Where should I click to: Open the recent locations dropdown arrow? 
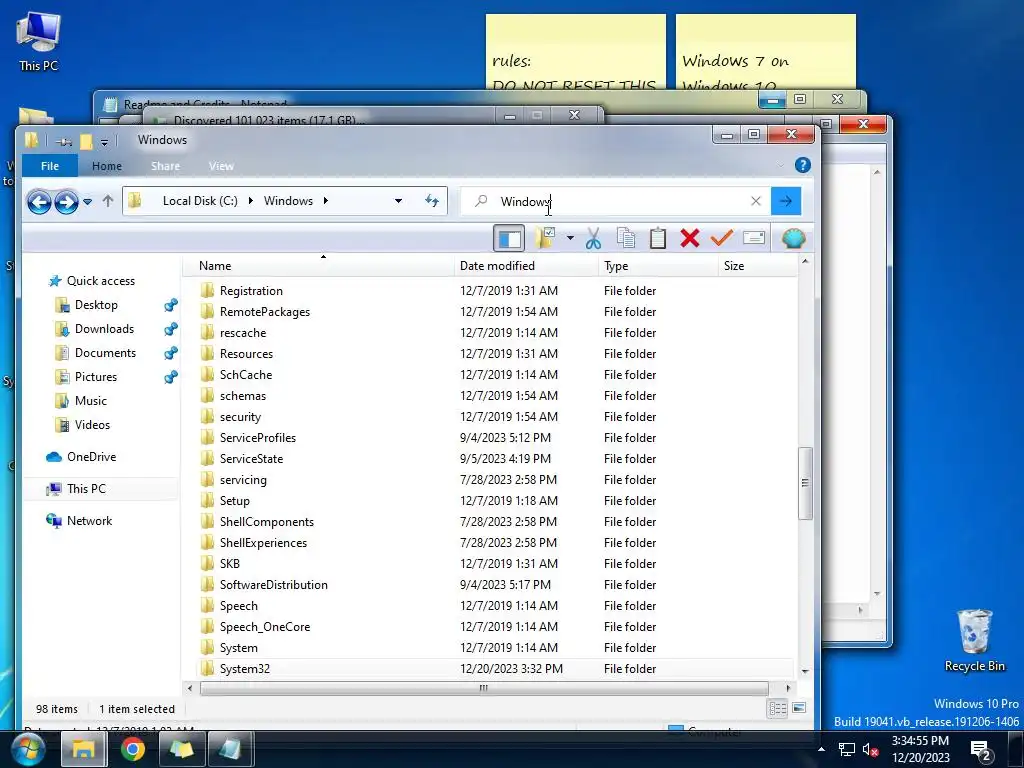(x=88, y=202)
